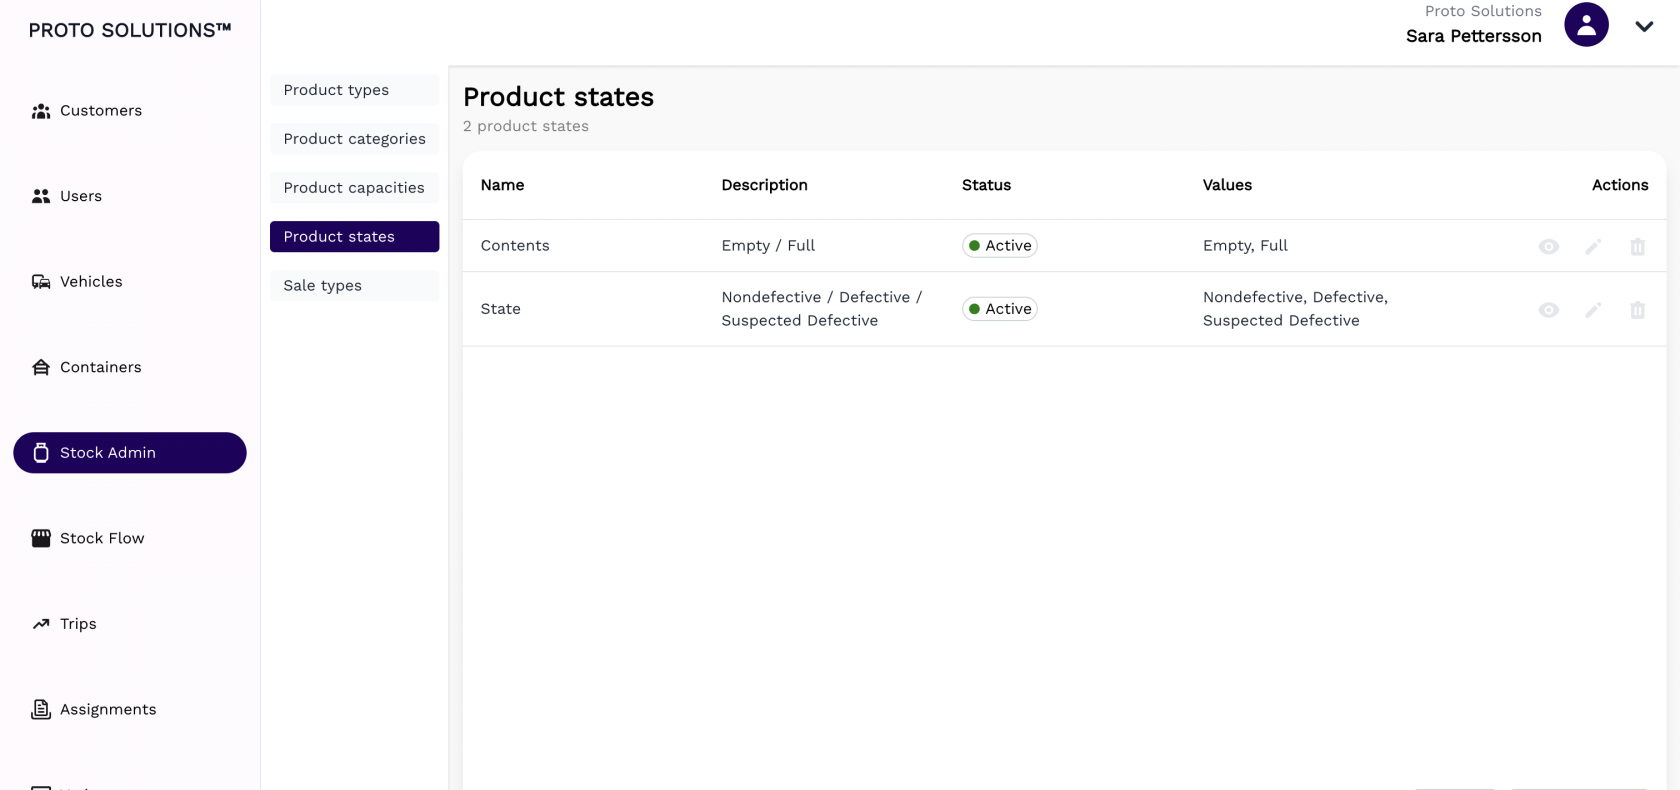
Task: Click the user avatar icon
Action: pyautogui.click(x=1586, y=25)
